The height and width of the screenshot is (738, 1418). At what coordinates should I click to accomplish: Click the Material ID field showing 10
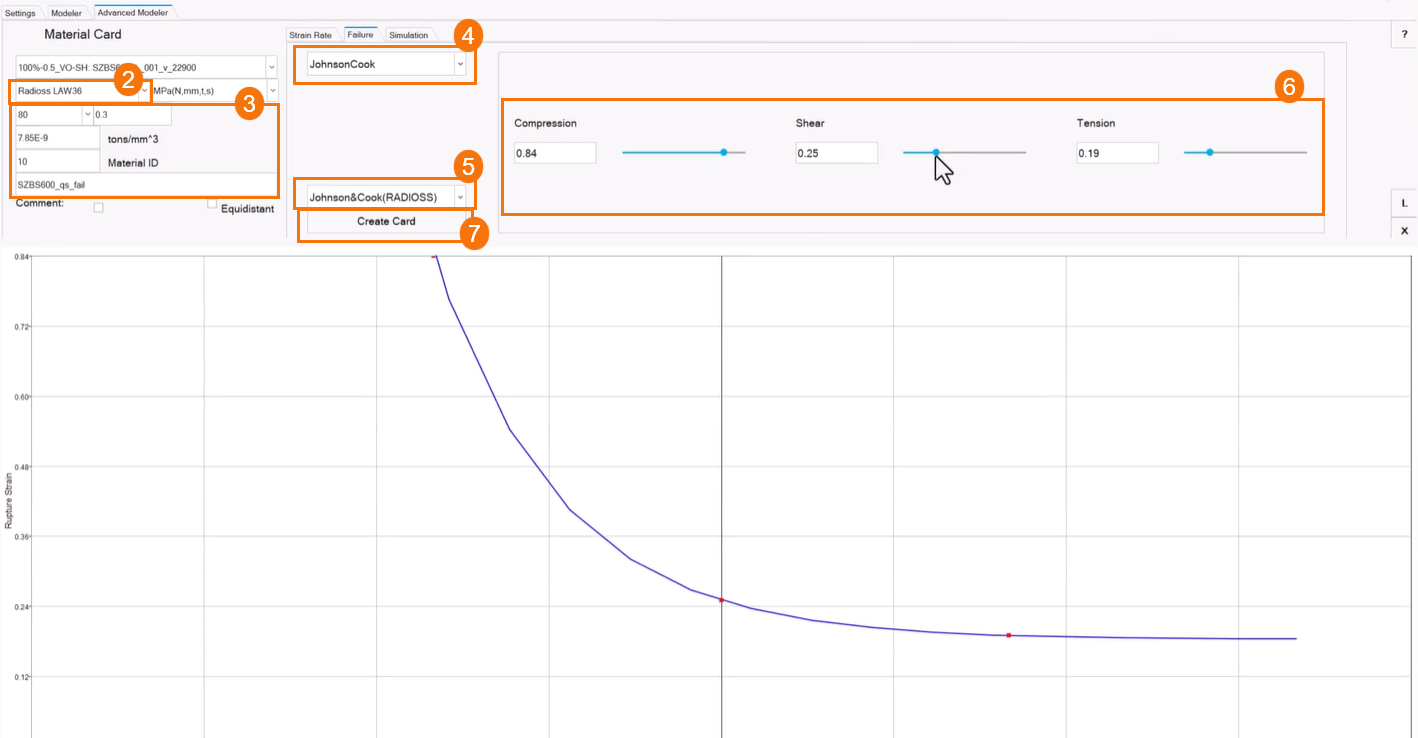click(x=57, y=161)
